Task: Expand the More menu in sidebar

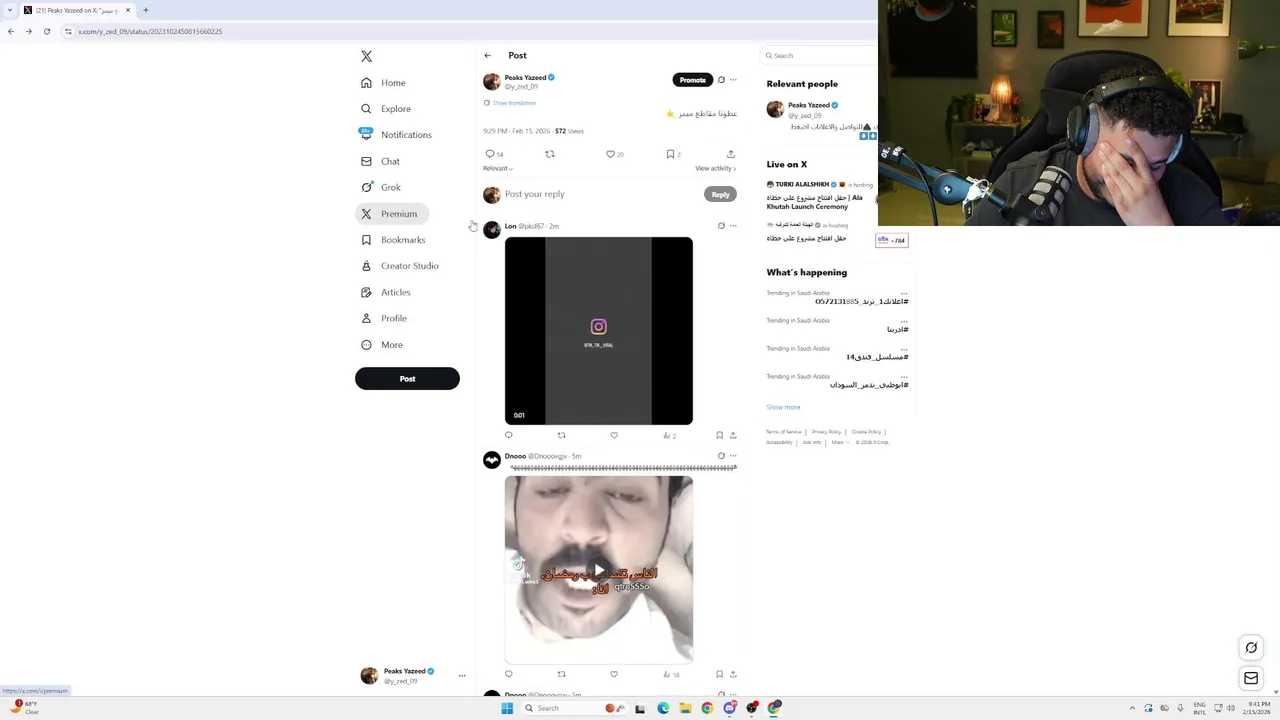Action: tap(381, 345)
